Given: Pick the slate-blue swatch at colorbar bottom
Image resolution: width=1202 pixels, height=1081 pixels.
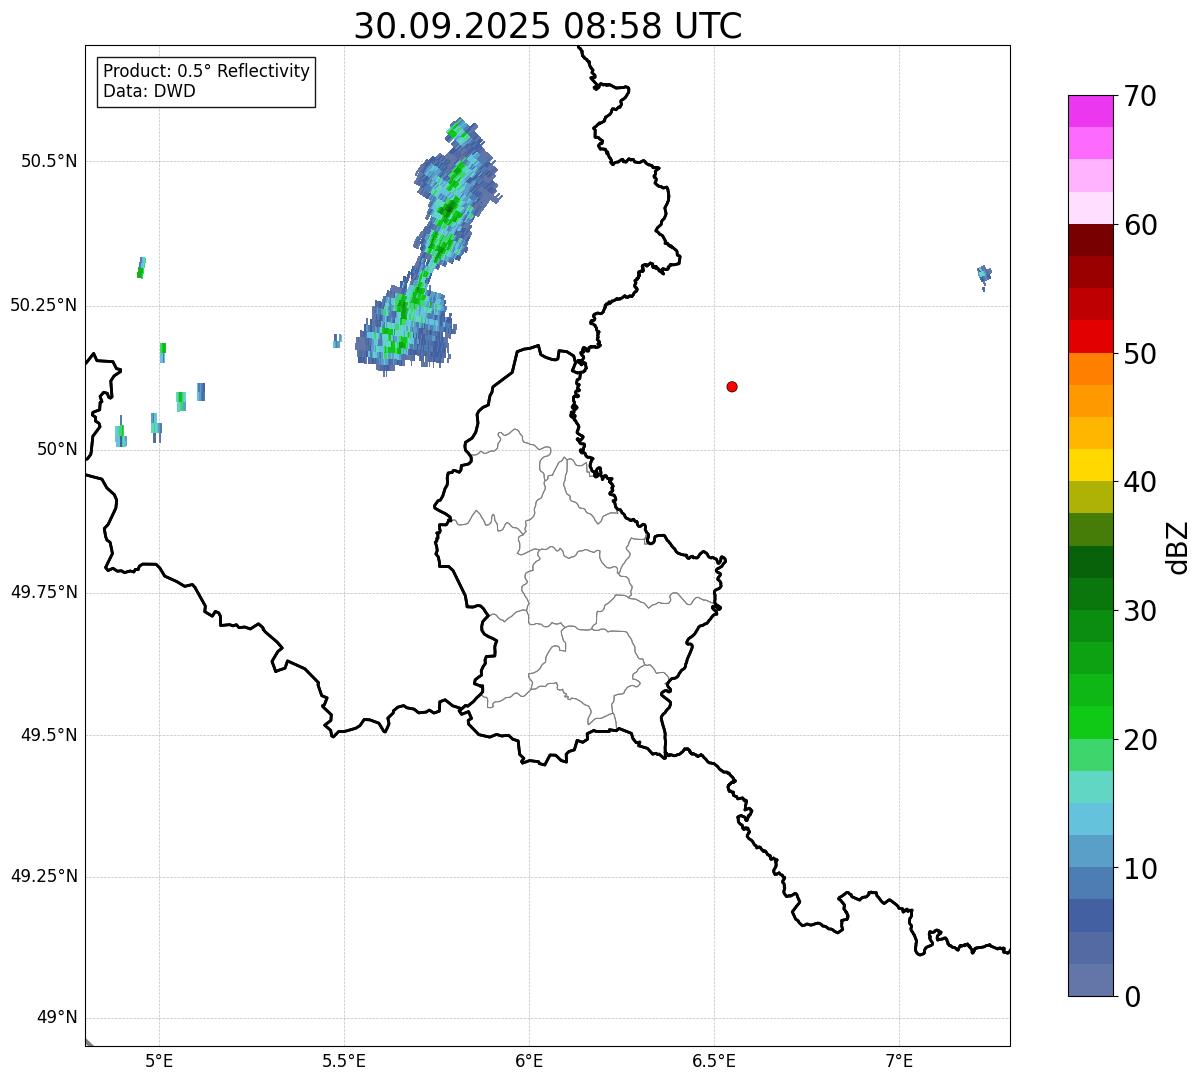Looking at the screenshot, I should pyautogui.click(x=1091, y=980).
